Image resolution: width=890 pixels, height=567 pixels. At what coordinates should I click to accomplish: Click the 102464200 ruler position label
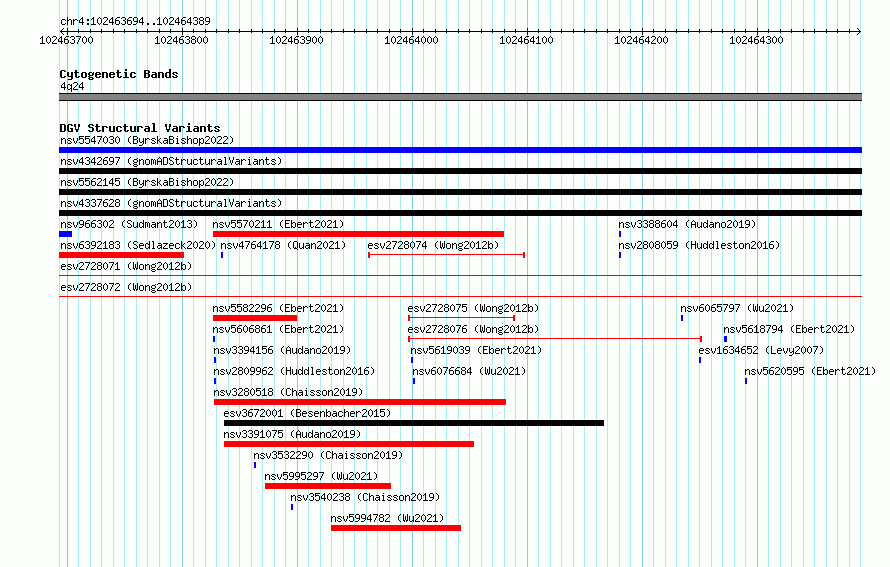641,40
